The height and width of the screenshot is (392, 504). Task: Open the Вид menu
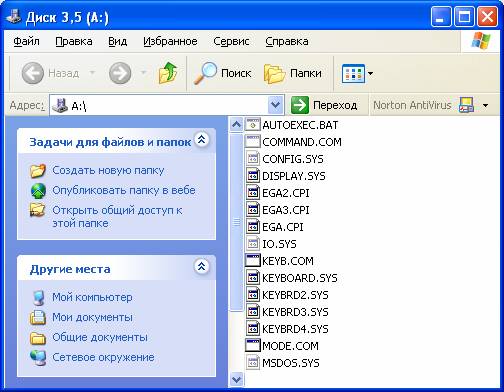coord(118,41)
